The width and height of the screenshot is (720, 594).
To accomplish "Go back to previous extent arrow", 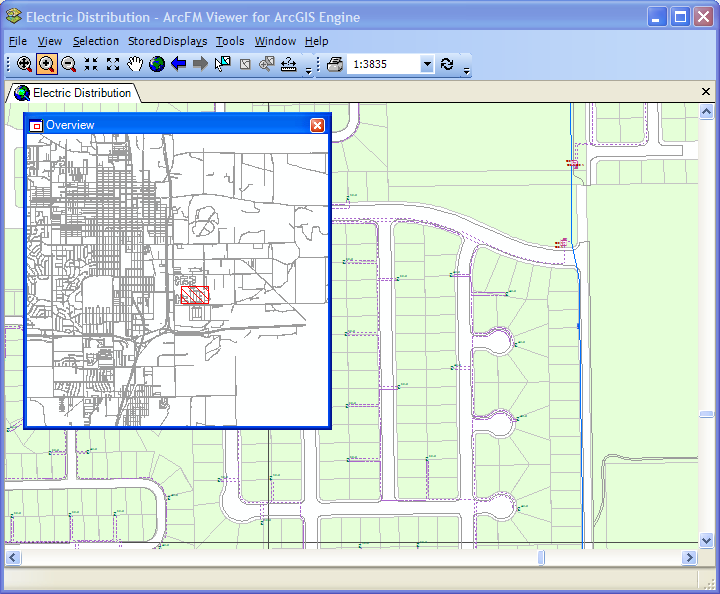I will coord(179,64).
